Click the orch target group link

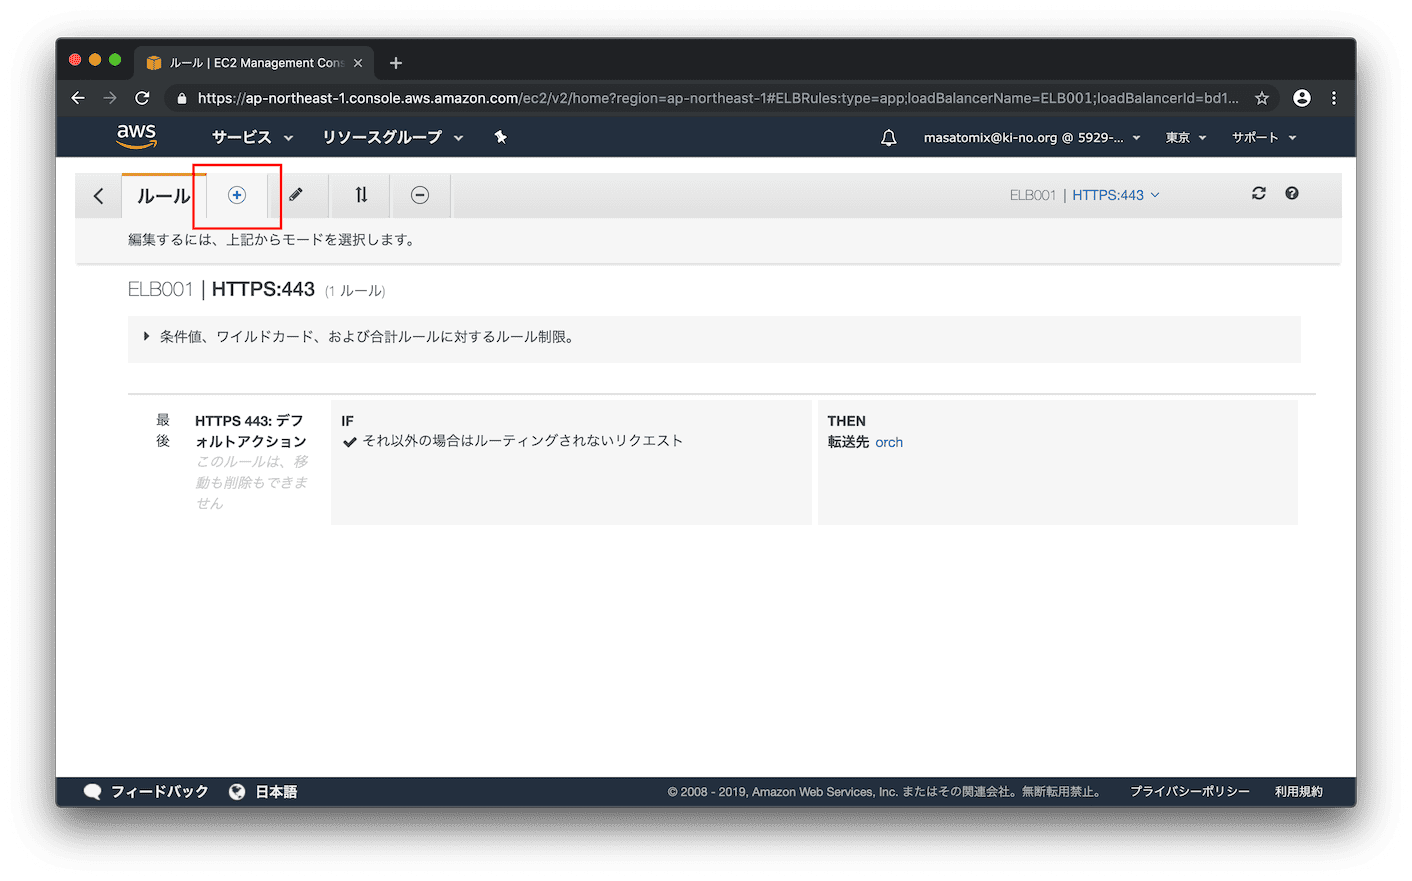pyautogui.click(x=889, y=442)
